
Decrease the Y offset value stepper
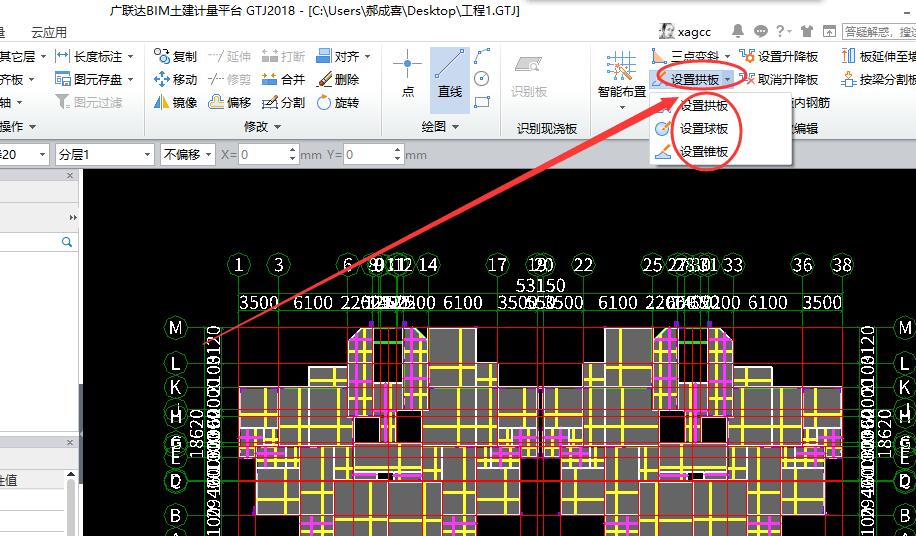(398, 159)
